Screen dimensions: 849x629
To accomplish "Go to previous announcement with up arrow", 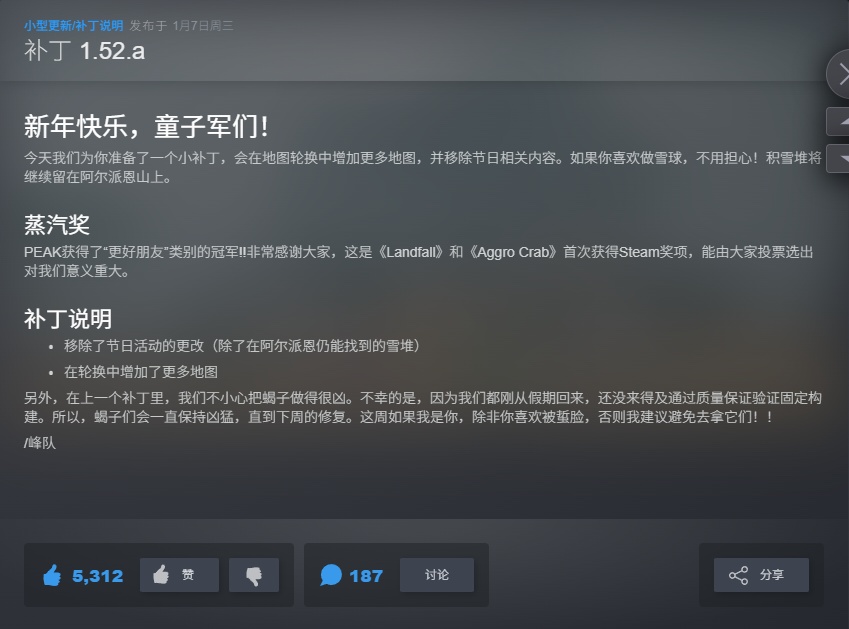I will click(x=838, y=122).
